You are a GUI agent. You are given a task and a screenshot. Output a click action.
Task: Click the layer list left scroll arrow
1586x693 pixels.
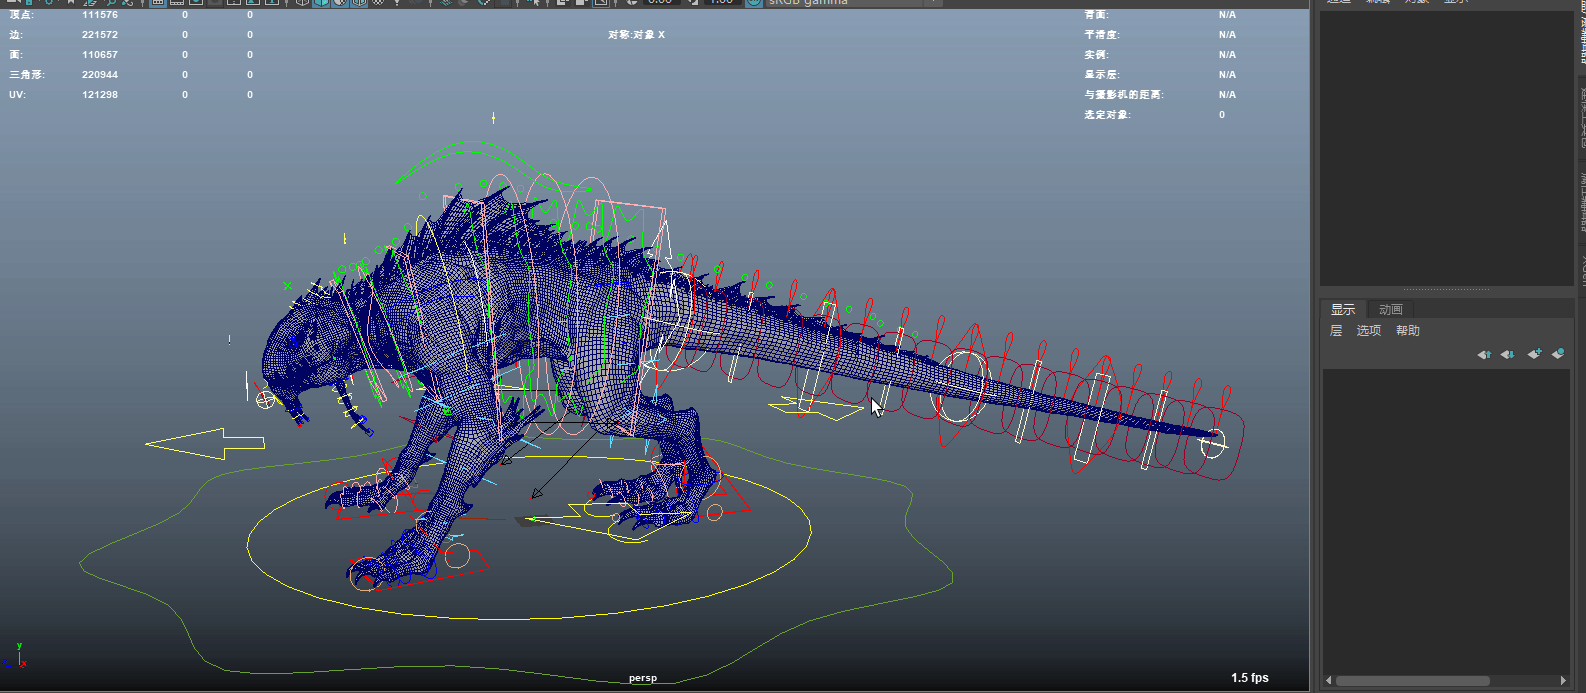pyautogui.click(x=1329, y=681)
